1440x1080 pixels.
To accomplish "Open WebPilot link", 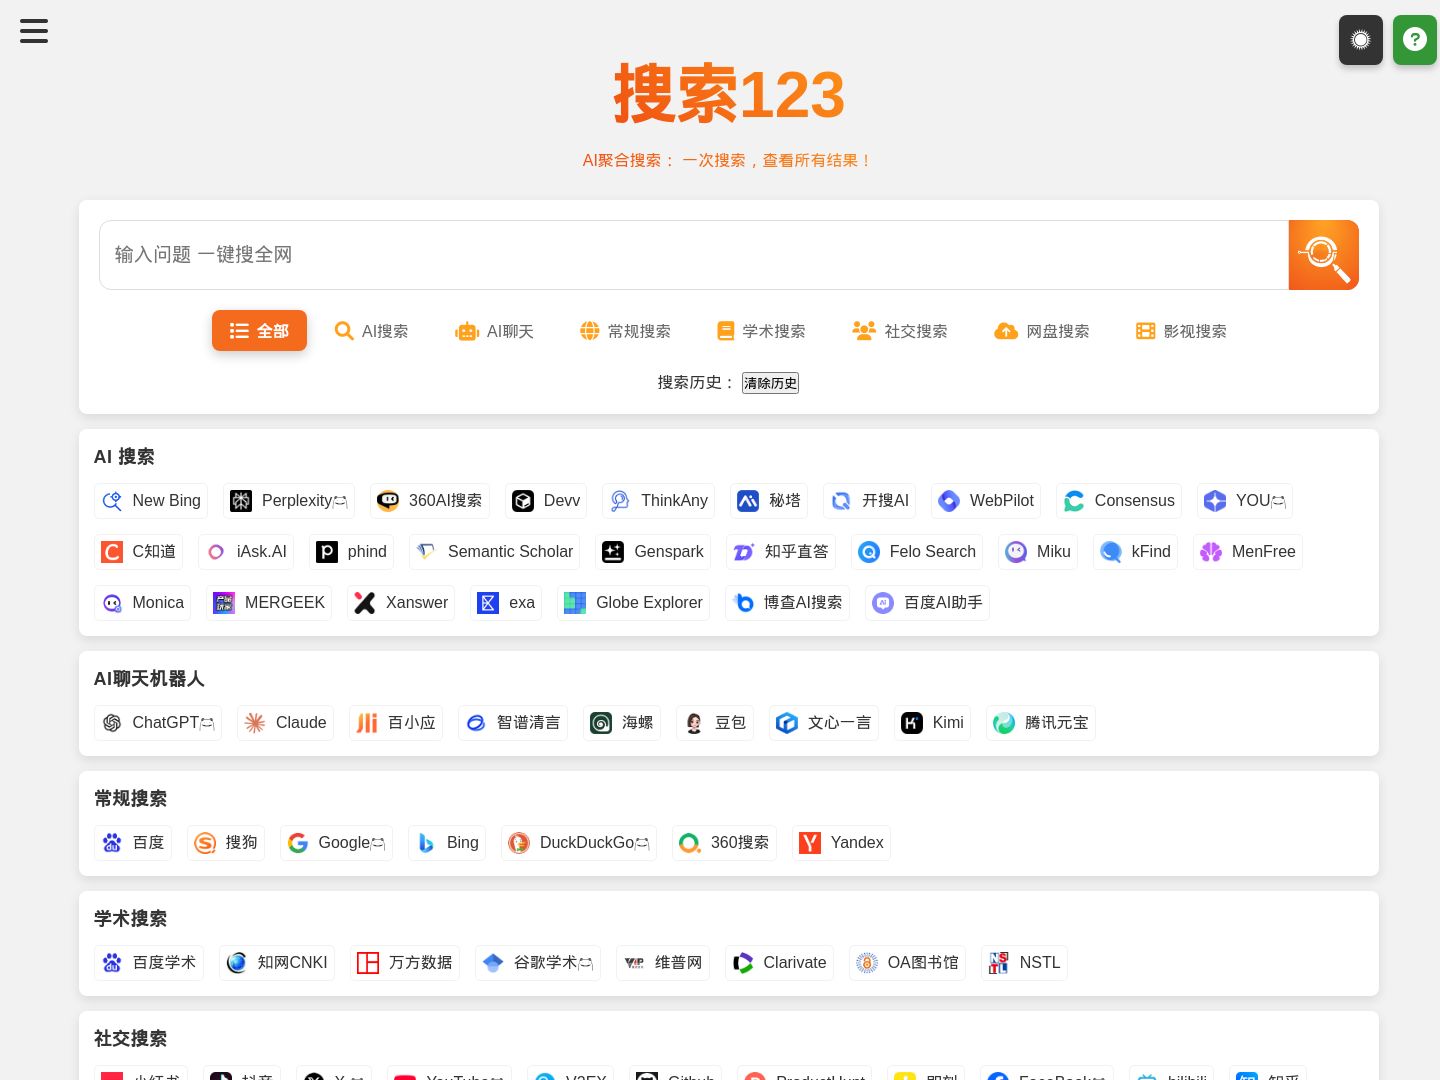I will pos(986,501).
